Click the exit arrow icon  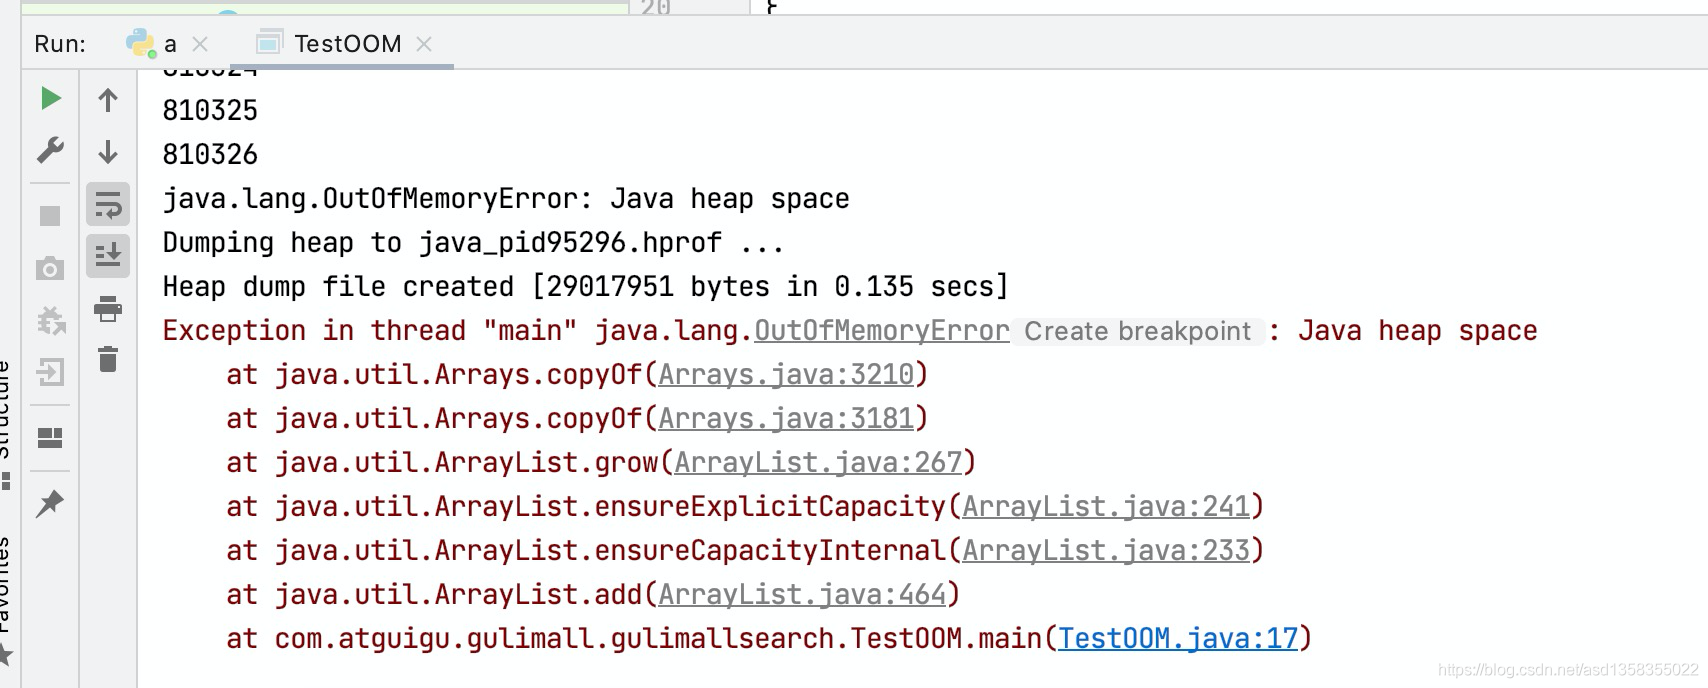[50, 372]
